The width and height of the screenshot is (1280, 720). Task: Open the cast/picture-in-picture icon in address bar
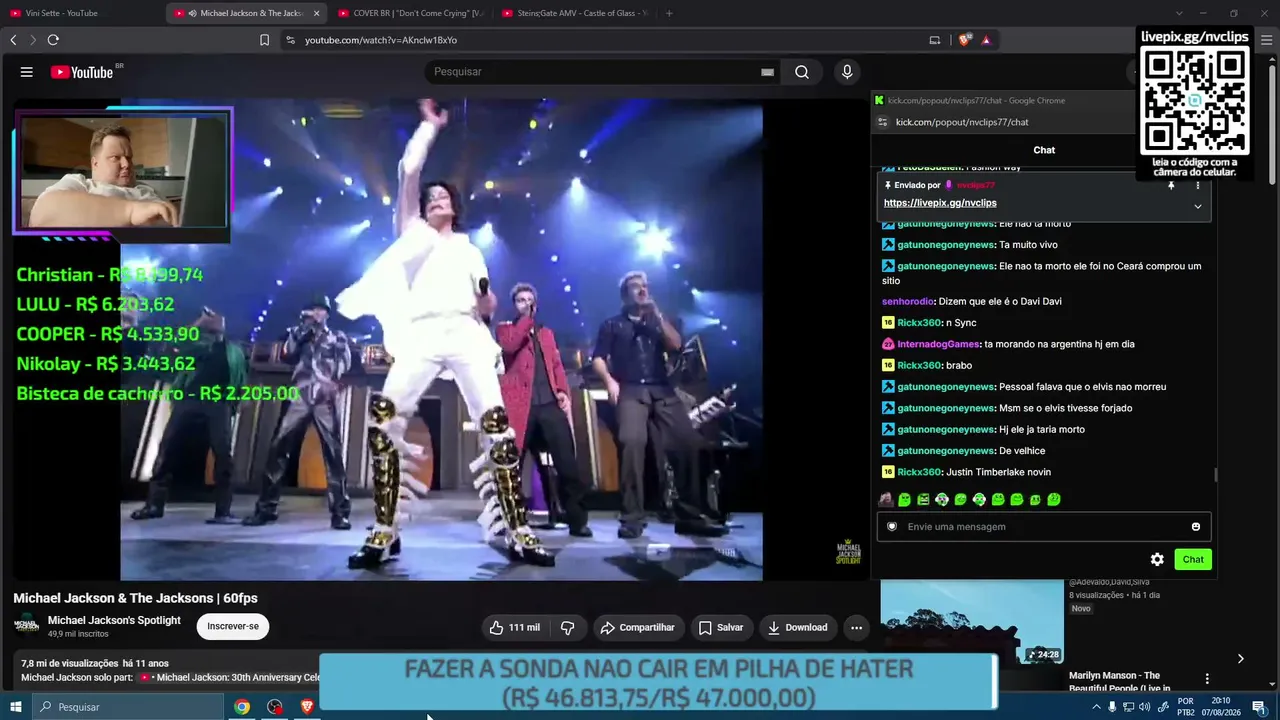935,40
